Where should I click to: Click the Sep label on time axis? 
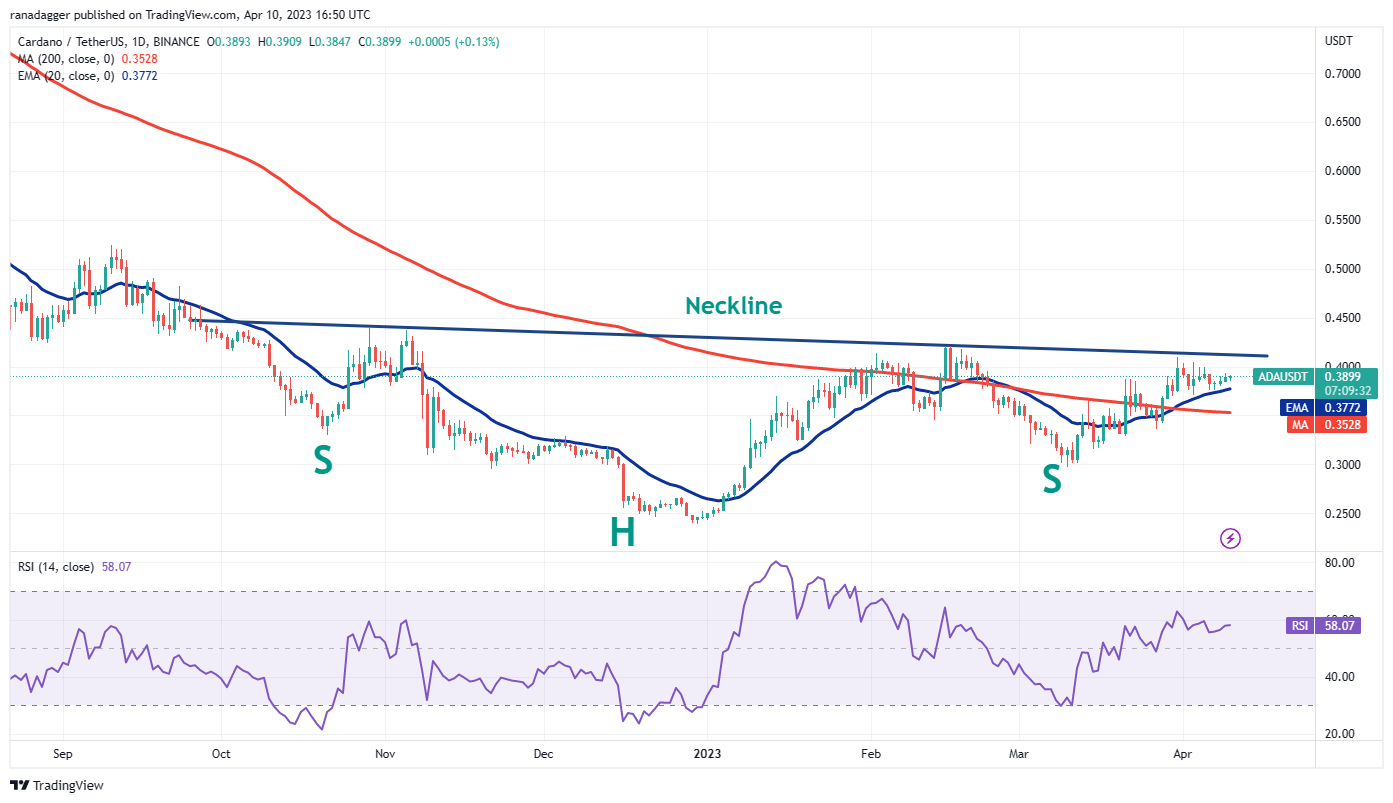point(62,751)
